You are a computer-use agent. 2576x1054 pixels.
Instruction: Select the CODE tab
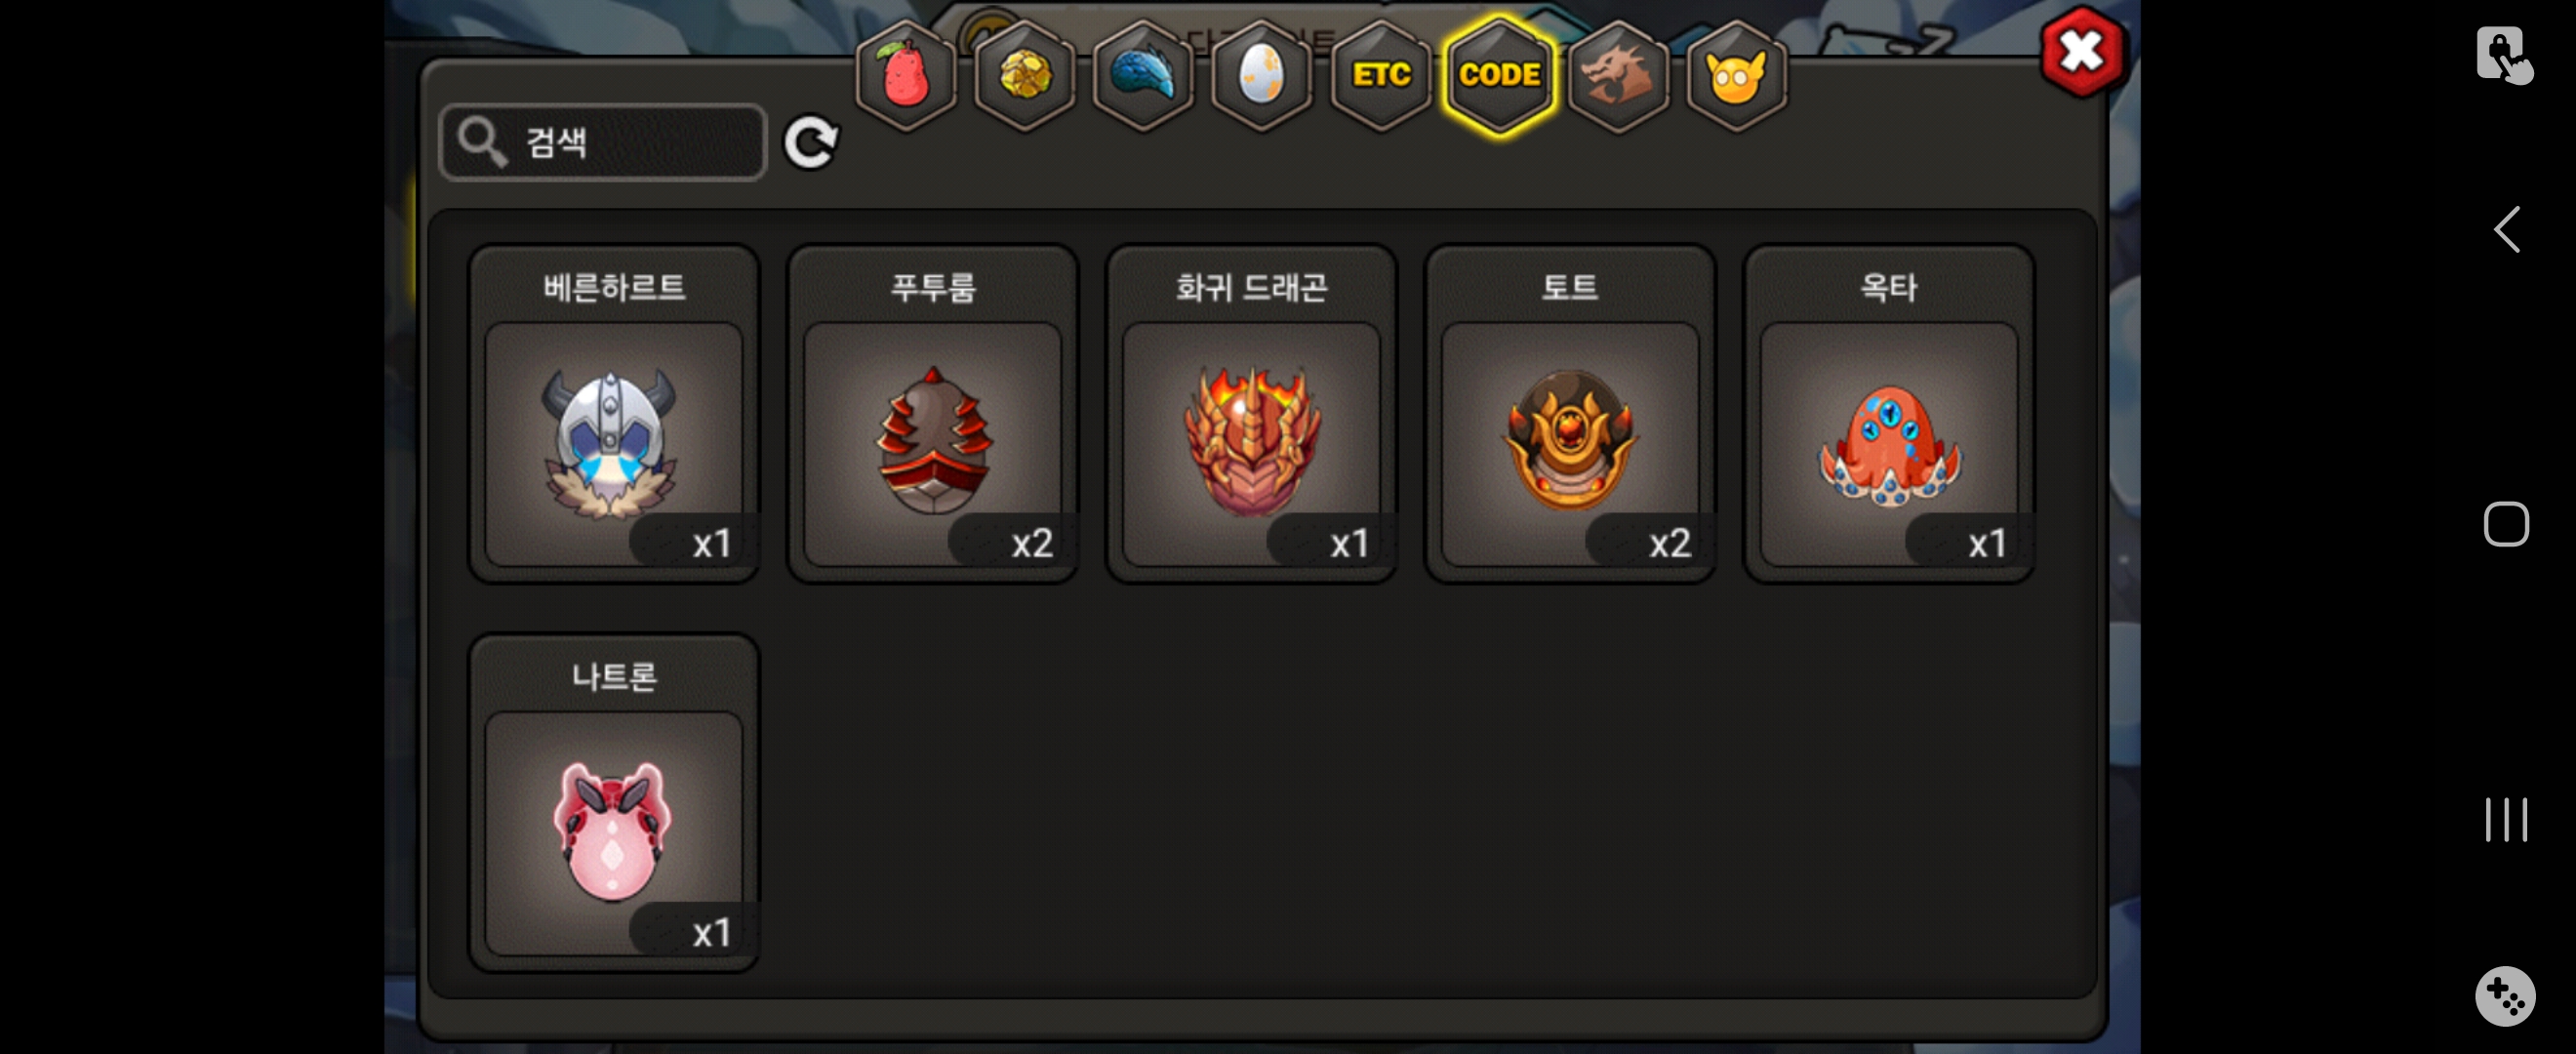(x=1499, y=75)
